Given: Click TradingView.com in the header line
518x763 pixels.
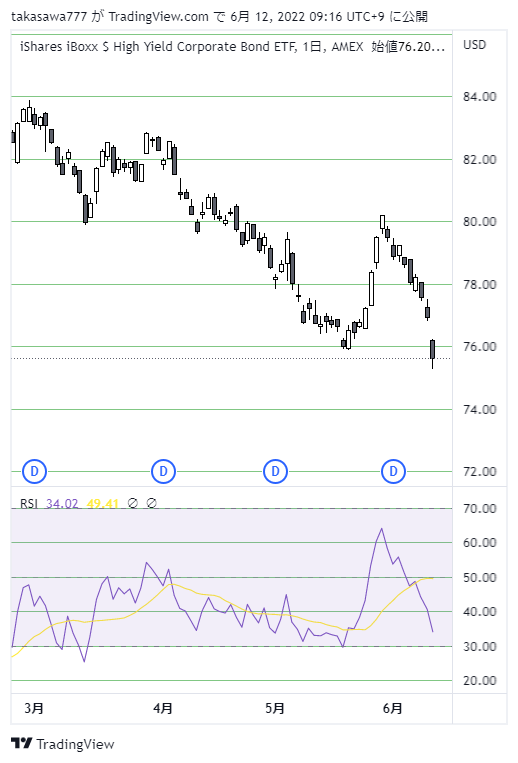Looking at the screenshot, I should (159, 17).
